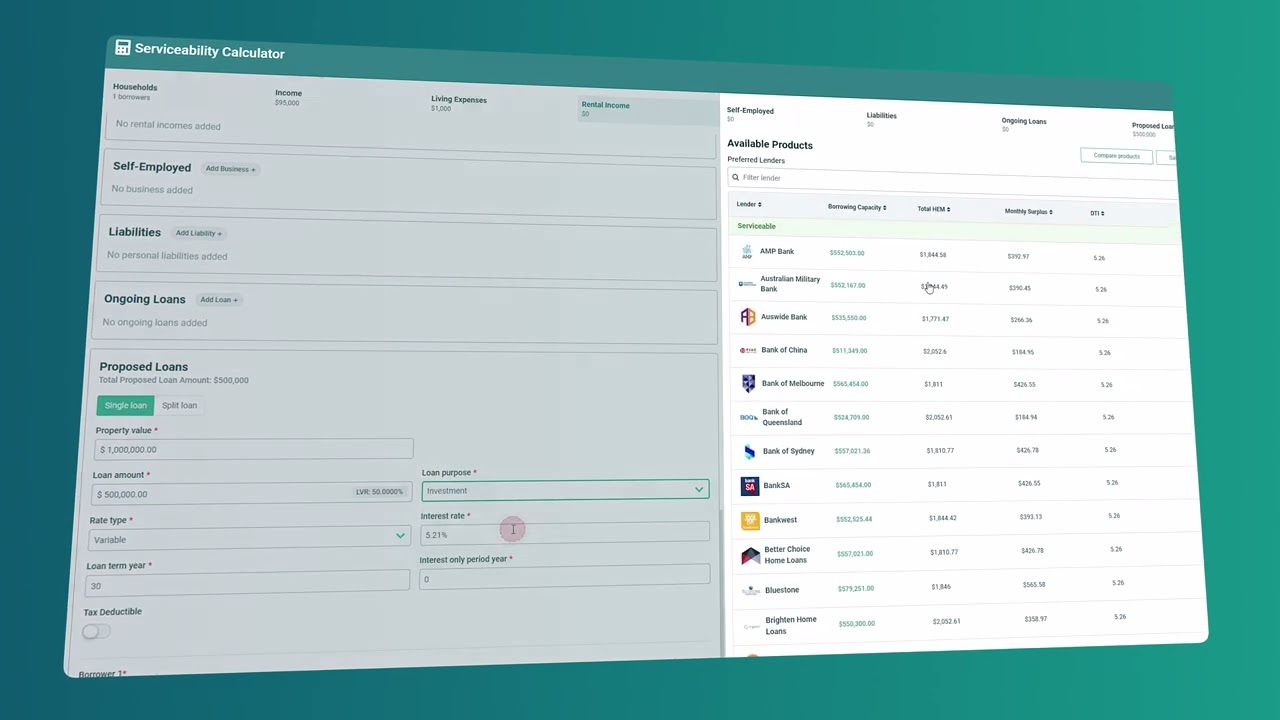Toggle the Tax Deductible switch

(96, 631)
